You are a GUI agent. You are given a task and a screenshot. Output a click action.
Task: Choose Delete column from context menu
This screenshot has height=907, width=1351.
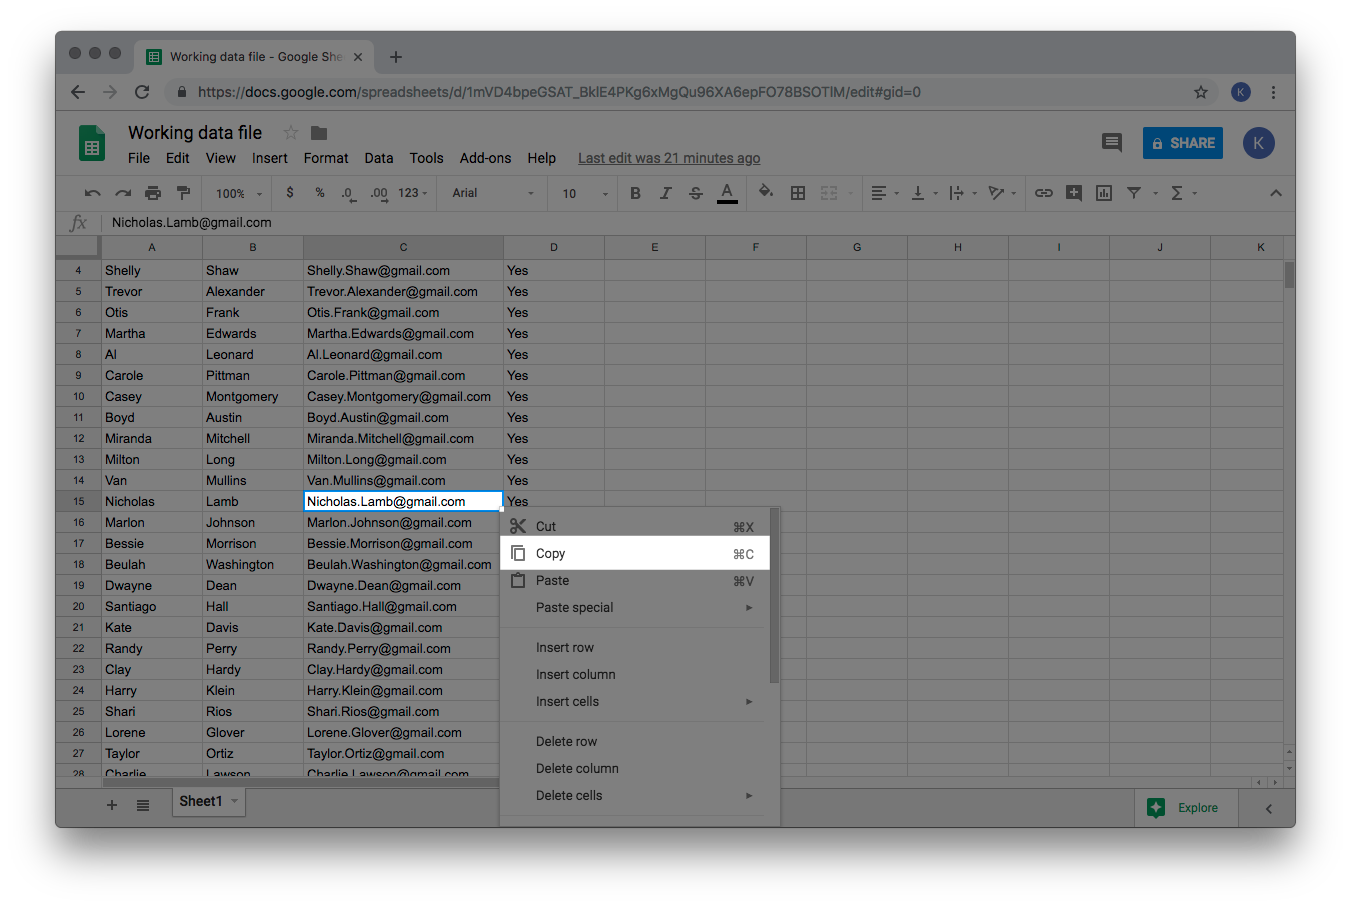(x=635, y=768)
